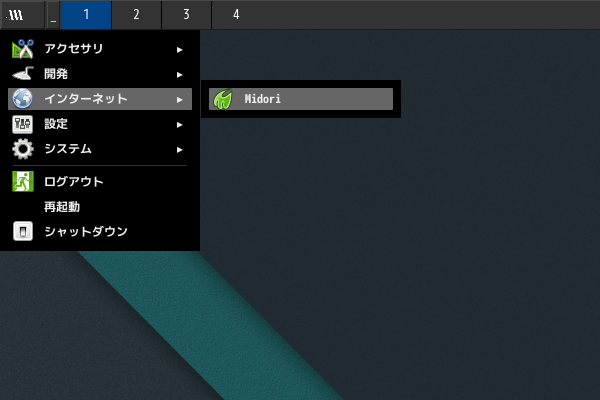
Task: Open the 設定 menu entry
Action: (100, 124)
